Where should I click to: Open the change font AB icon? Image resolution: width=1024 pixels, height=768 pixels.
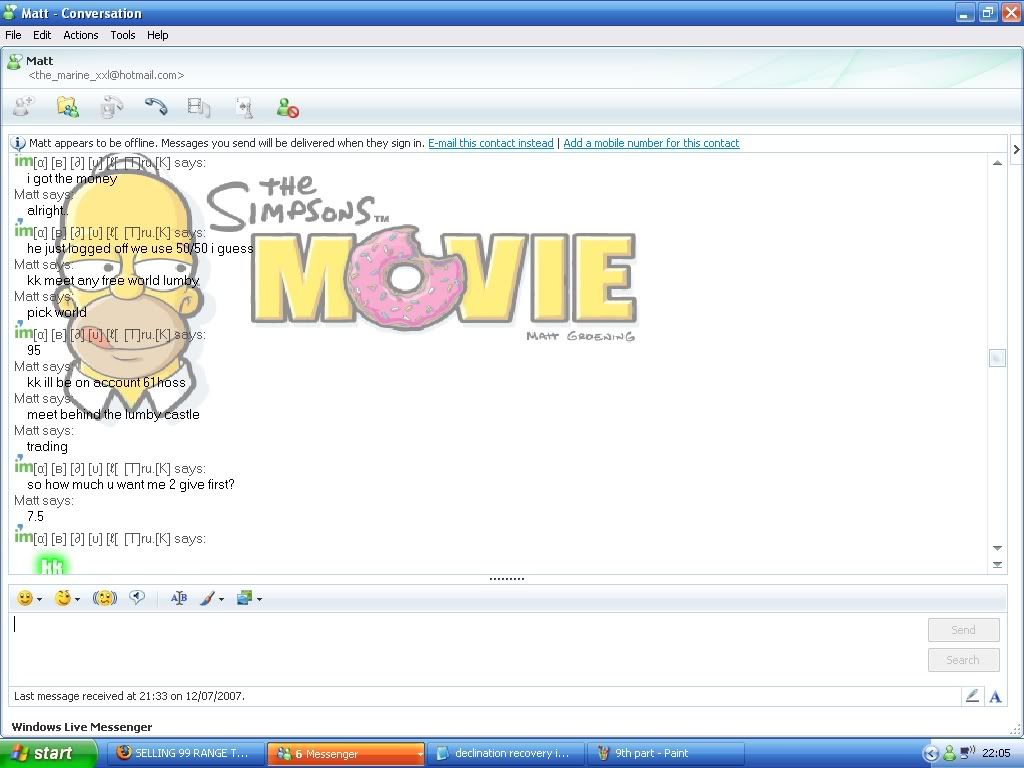click(x=179, y=598)
